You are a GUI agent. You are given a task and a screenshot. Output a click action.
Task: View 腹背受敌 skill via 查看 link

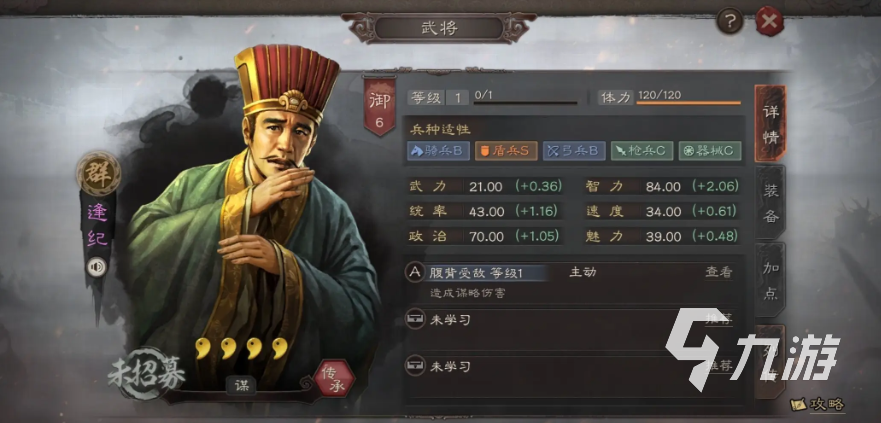click(x=719, y=272)
